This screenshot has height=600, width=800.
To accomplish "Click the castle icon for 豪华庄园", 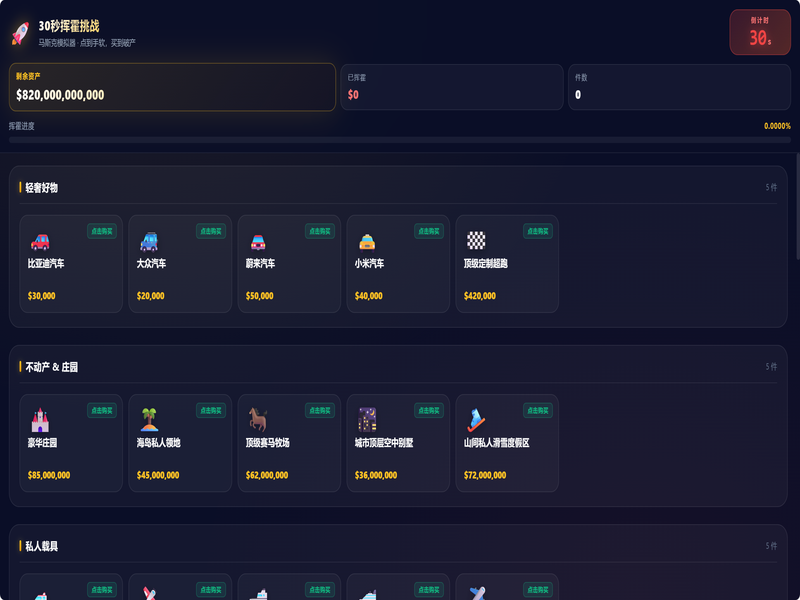I will pos(40,420).
